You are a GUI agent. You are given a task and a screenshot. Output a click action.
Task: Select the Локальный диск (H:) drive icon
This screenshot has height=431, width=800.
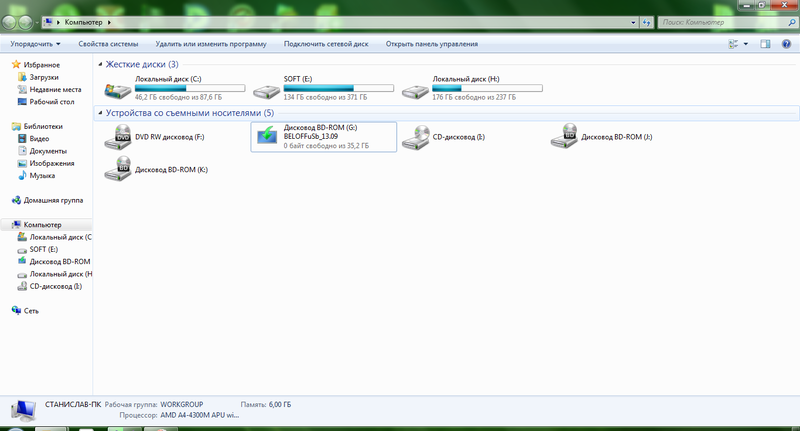(415, 91)
